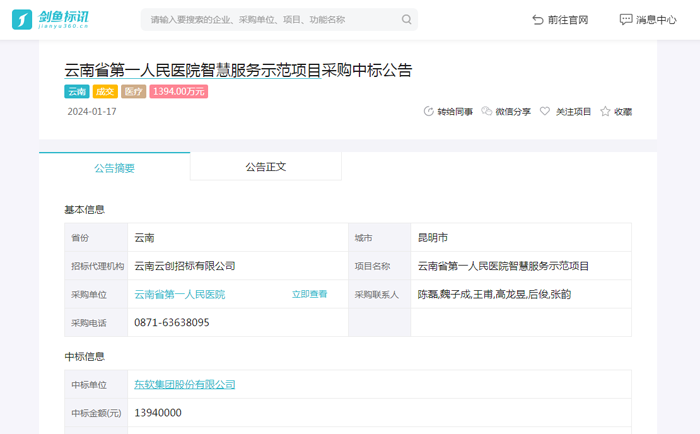Select 转给同事 text button
The height and width of the screenshot is (434, 700).
click(x=455, y=112)
